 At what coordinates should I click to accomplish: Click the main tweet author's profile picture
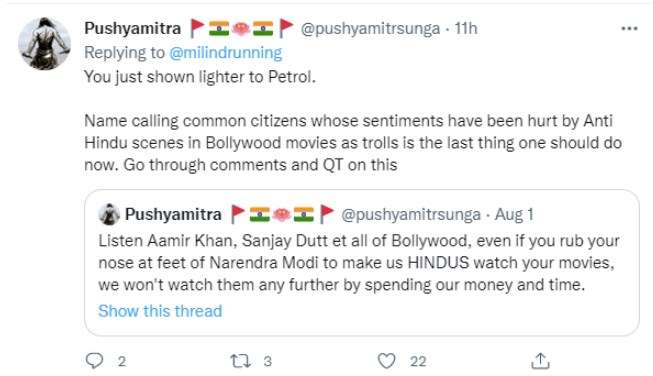(x=44, y=43)
